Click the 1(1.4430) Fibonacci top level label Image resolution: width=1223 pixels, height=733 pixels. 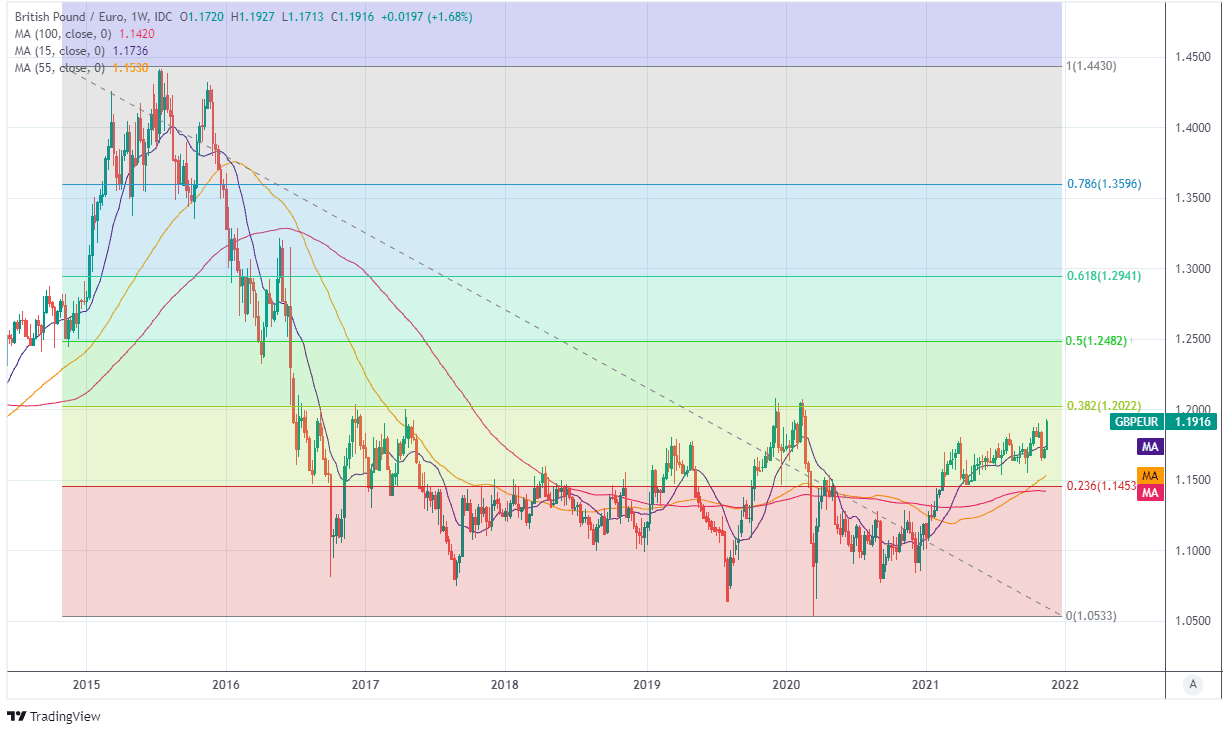click(1090, 66)
